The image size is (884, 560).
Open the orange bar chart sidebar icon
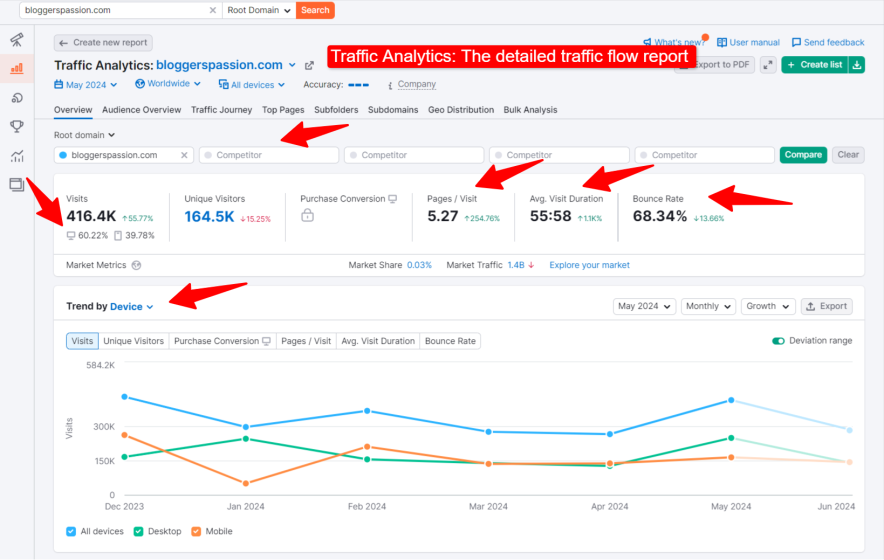click(17, 68)
